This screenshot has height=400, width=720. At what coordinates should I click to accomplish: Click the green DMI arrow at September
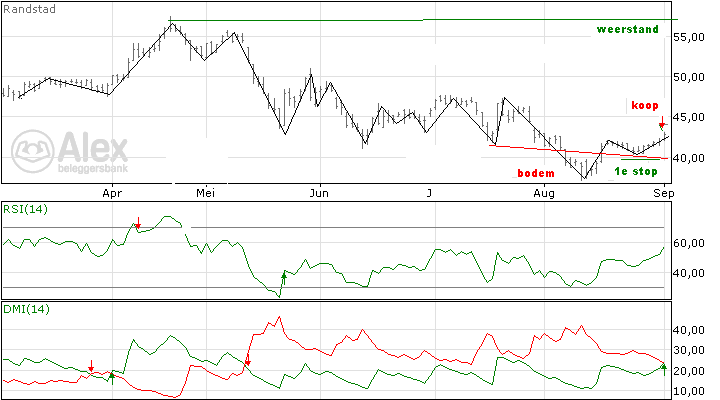point(664,370)
